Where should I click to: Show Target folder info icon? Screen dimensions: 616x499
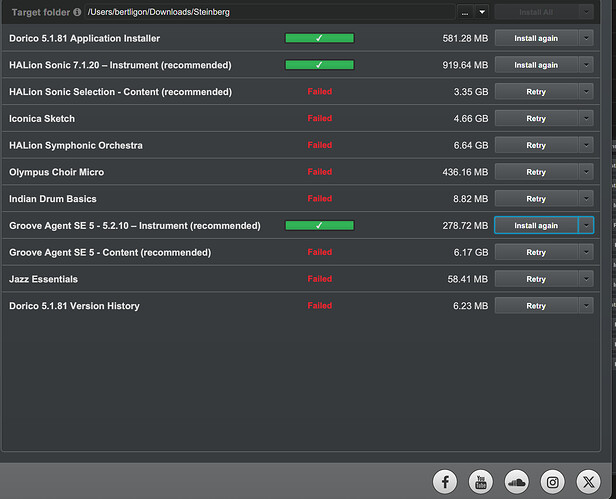click(x=77, y=12)
